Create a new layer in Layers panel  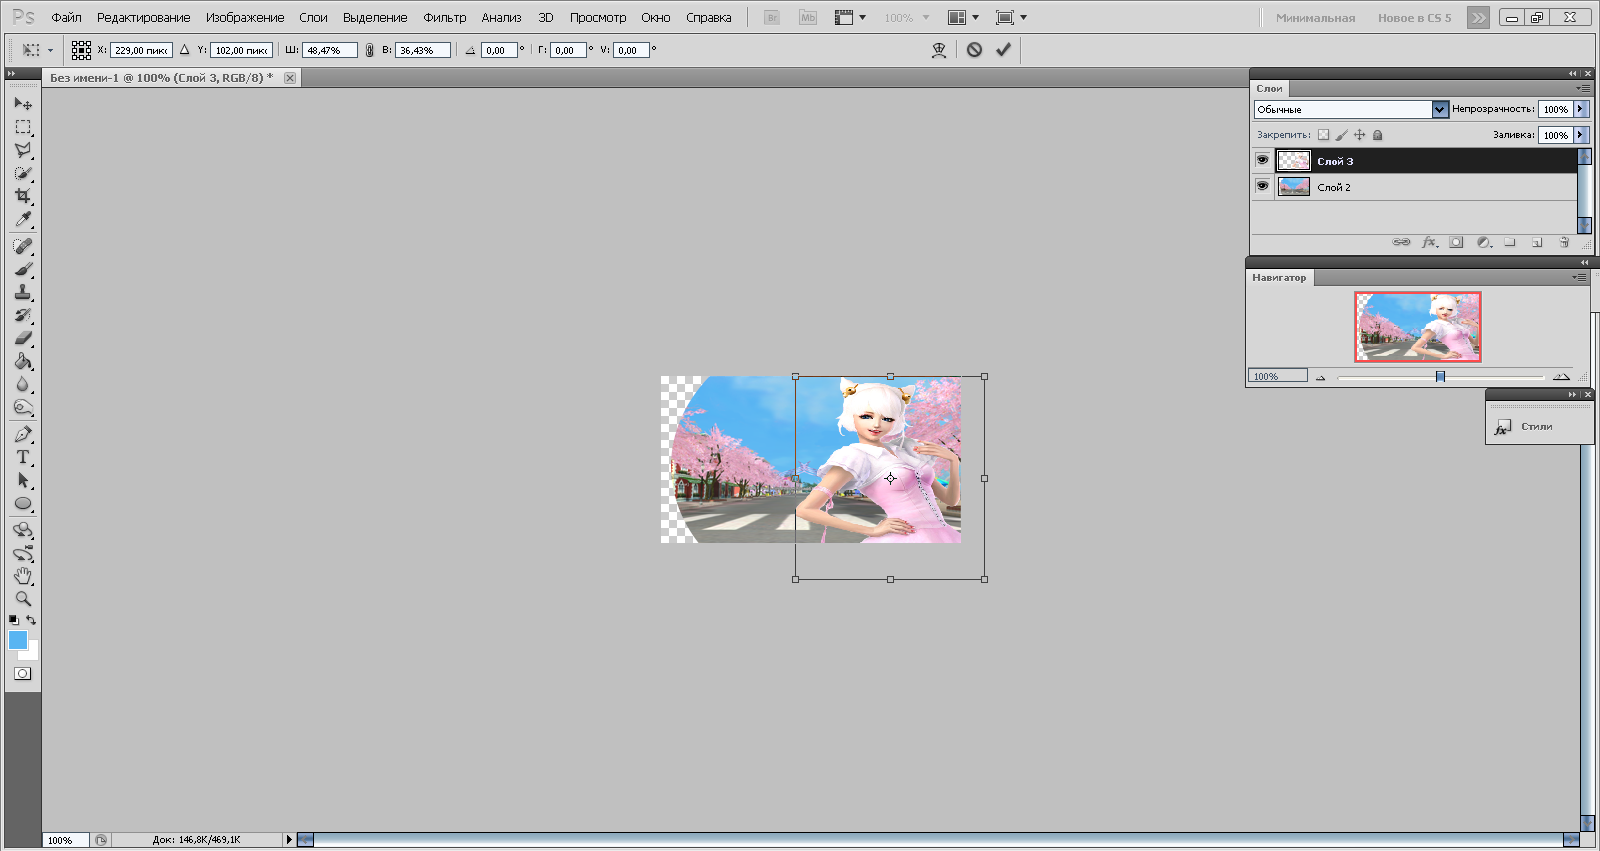point(1537,242)
